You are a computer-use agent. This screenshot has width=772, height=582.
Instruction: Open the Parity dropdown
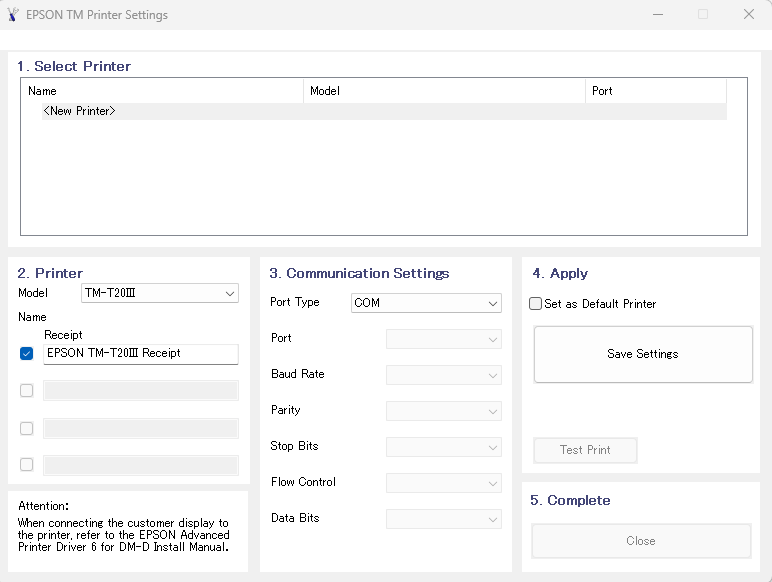coord(444,411)
